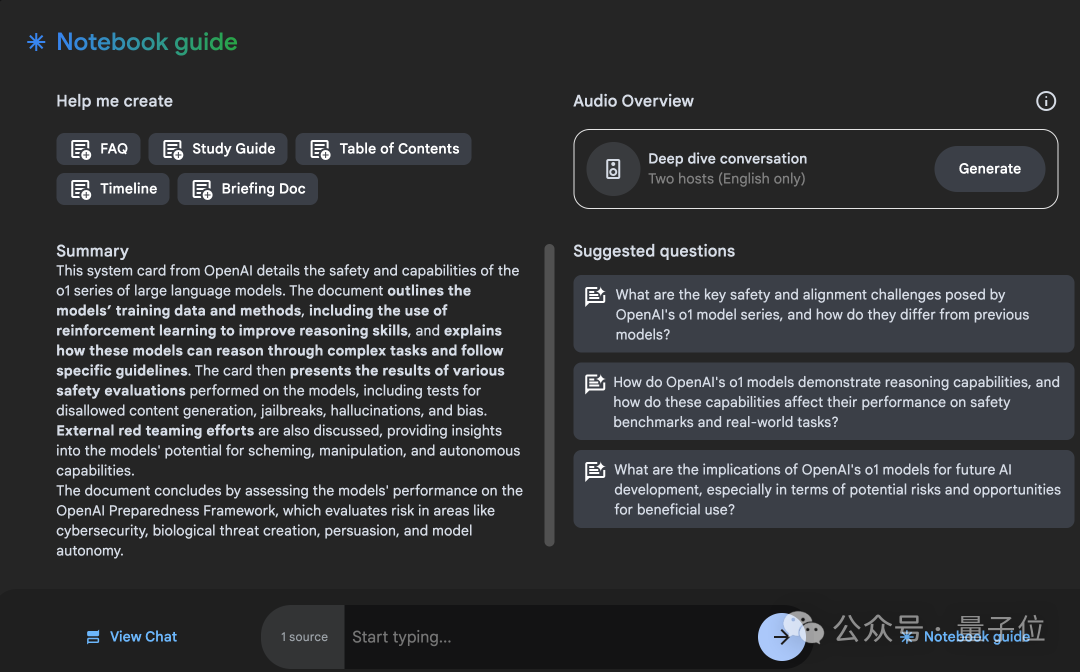Click the Start typing input field
The width and height of the screenshot is (1080, 672).
(550, 637)
